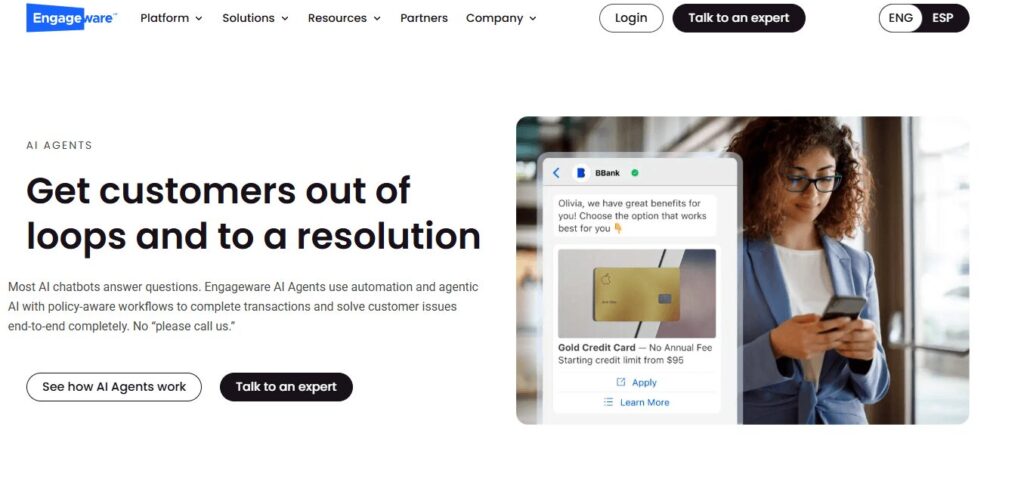Image resolution: width=1024 pixels, height=477 pixels.
Task: Click Talk to an expert in the header
Action: pyautogui.click(x=739, y=18)
